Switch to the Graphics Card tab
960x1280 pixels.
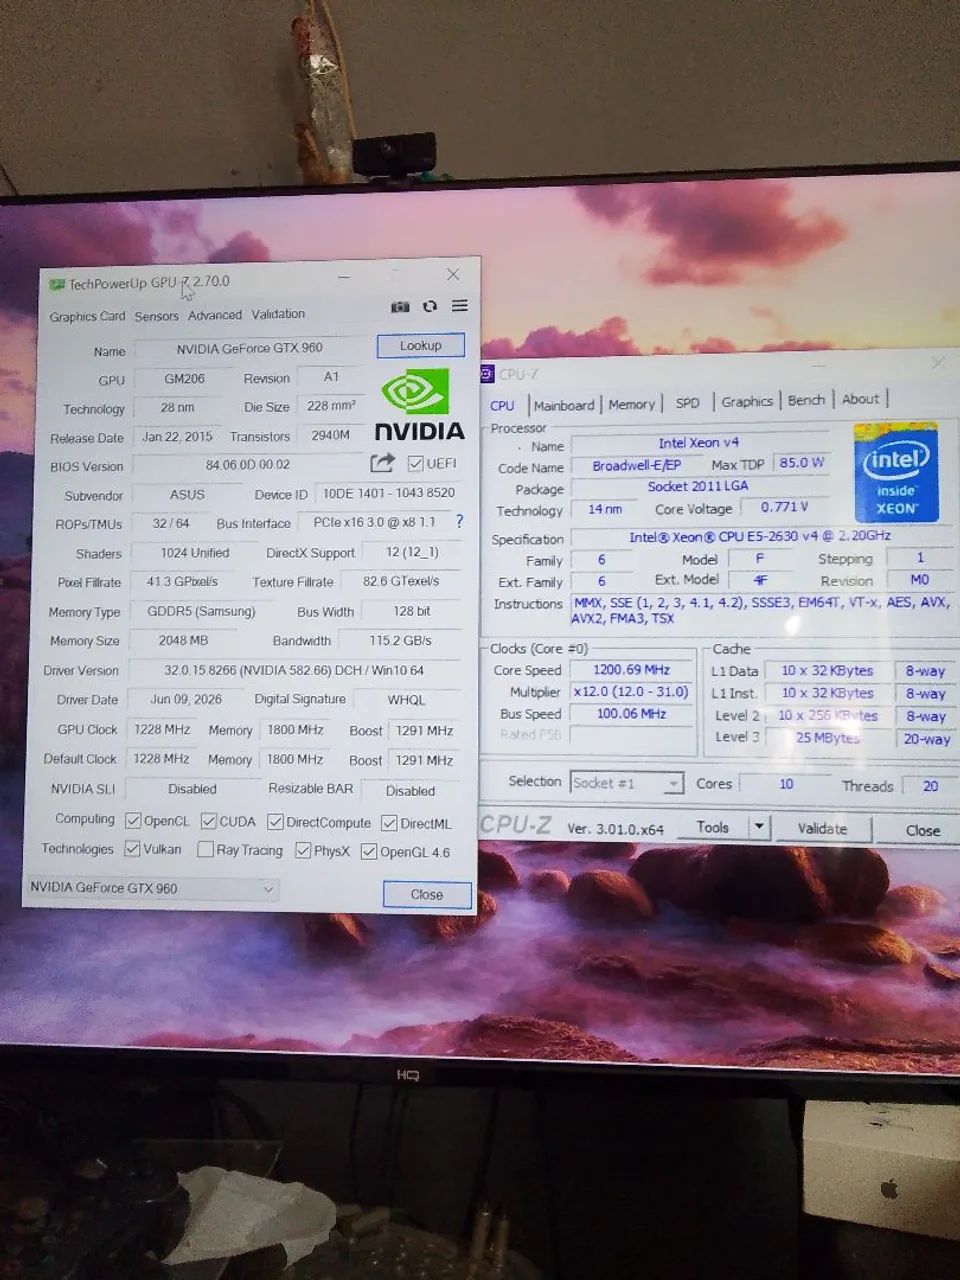88,316
